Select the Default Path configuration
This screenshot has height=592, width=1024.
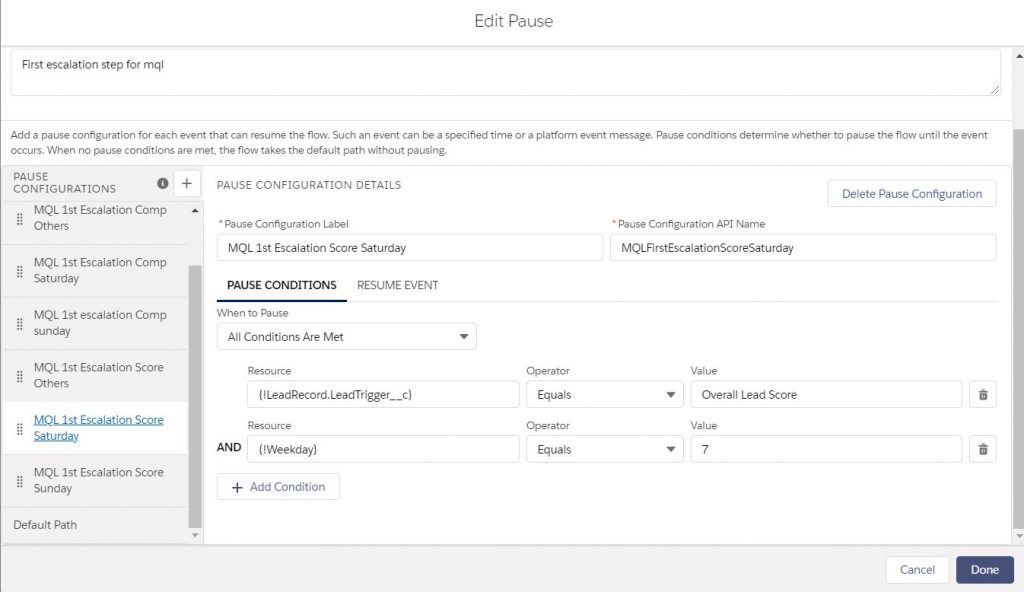point(45,525)
